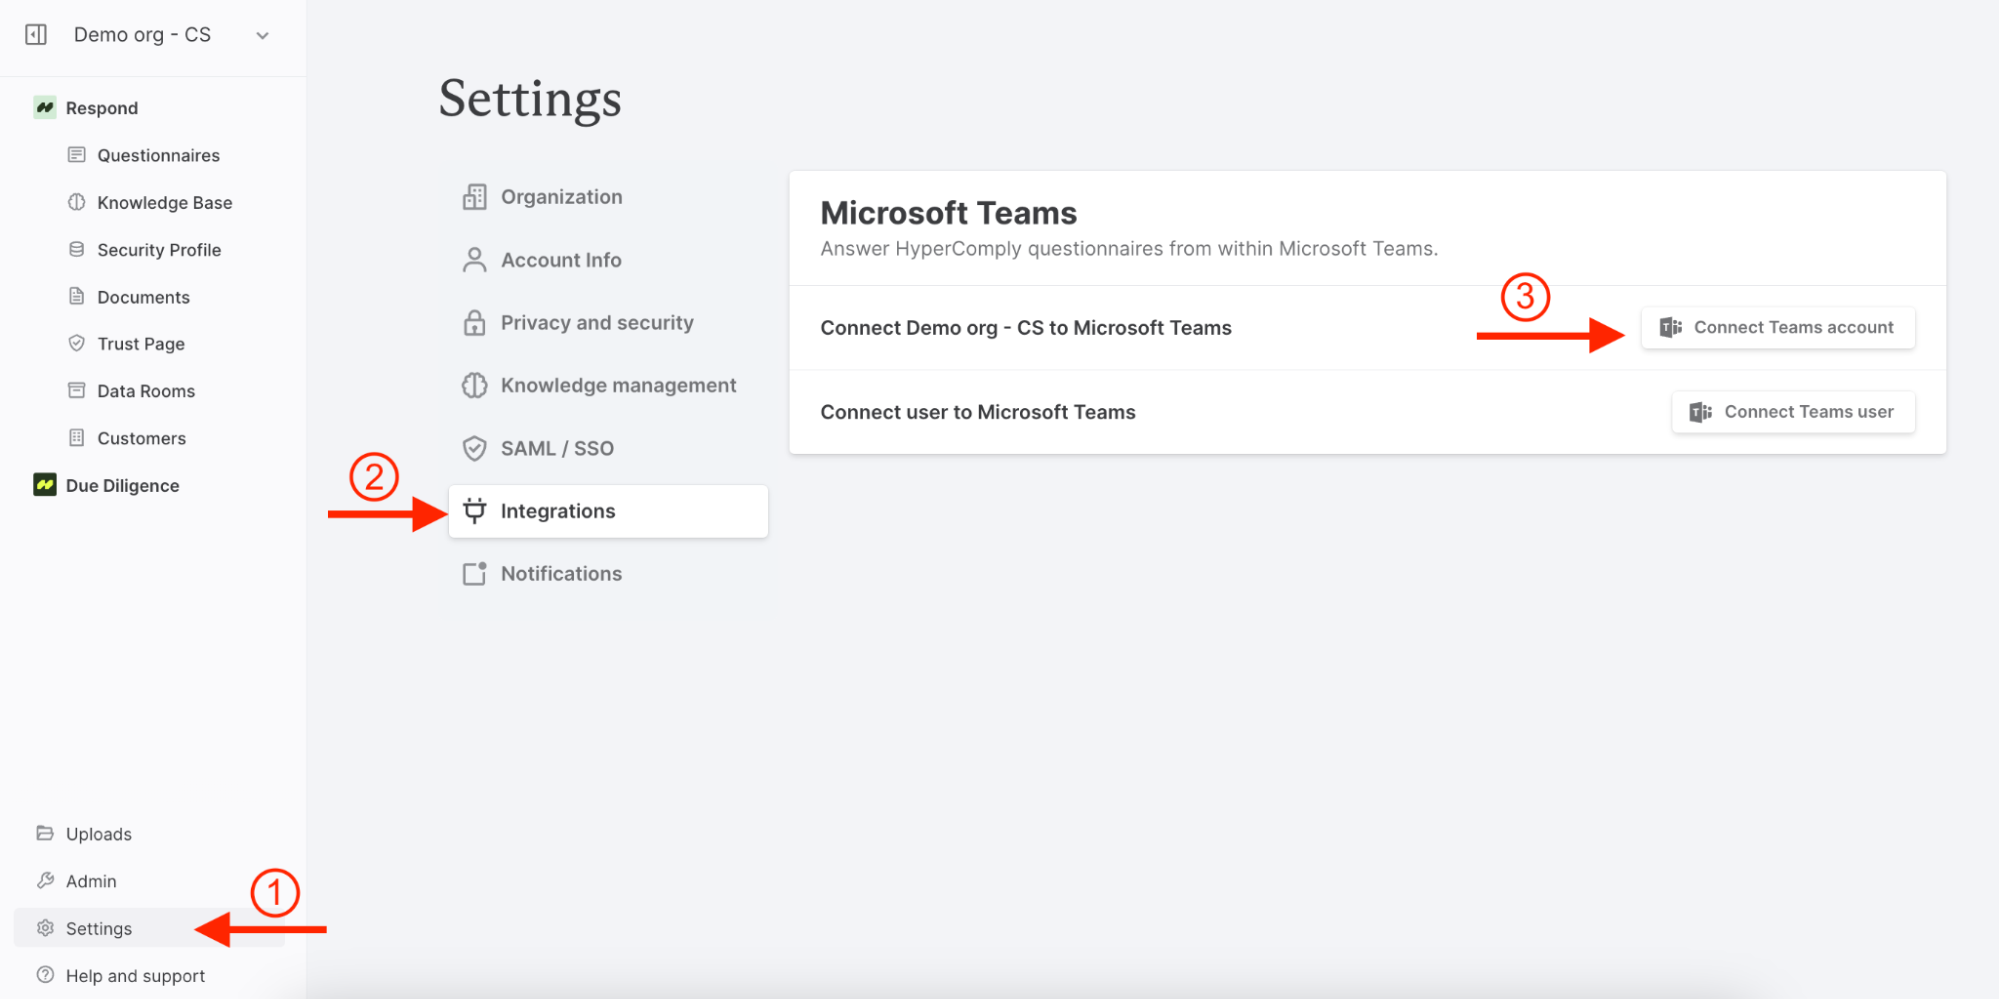Image resolution: width=1999 pixels, height=1000 pixels.
Task: Open Documents section
Action: coord(143,297)
